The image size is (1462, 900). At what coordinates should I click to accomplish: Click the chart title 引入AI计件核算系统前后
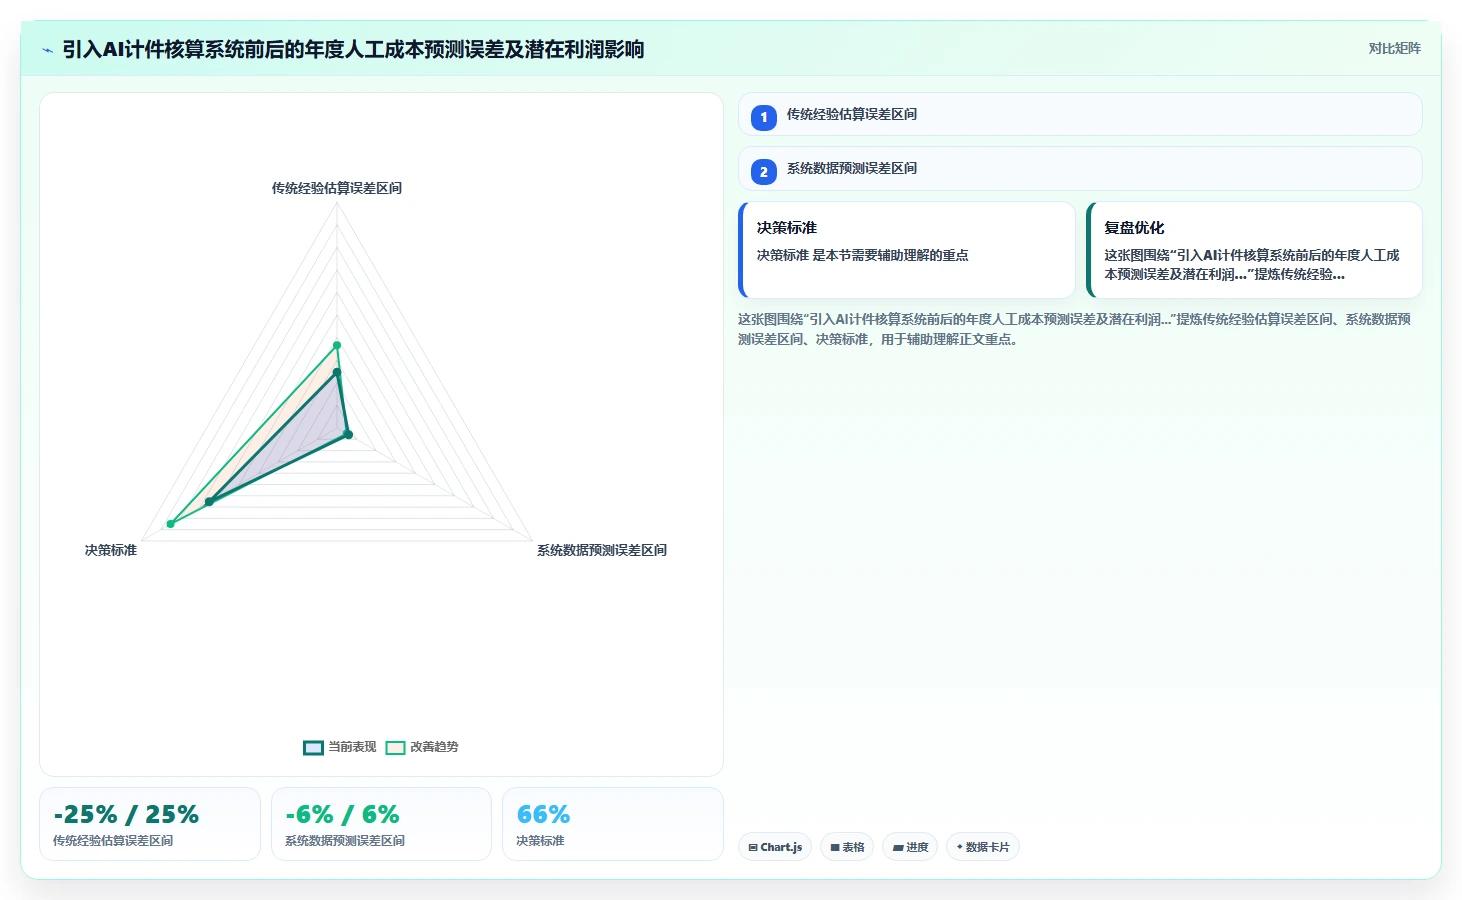[353, 49]
